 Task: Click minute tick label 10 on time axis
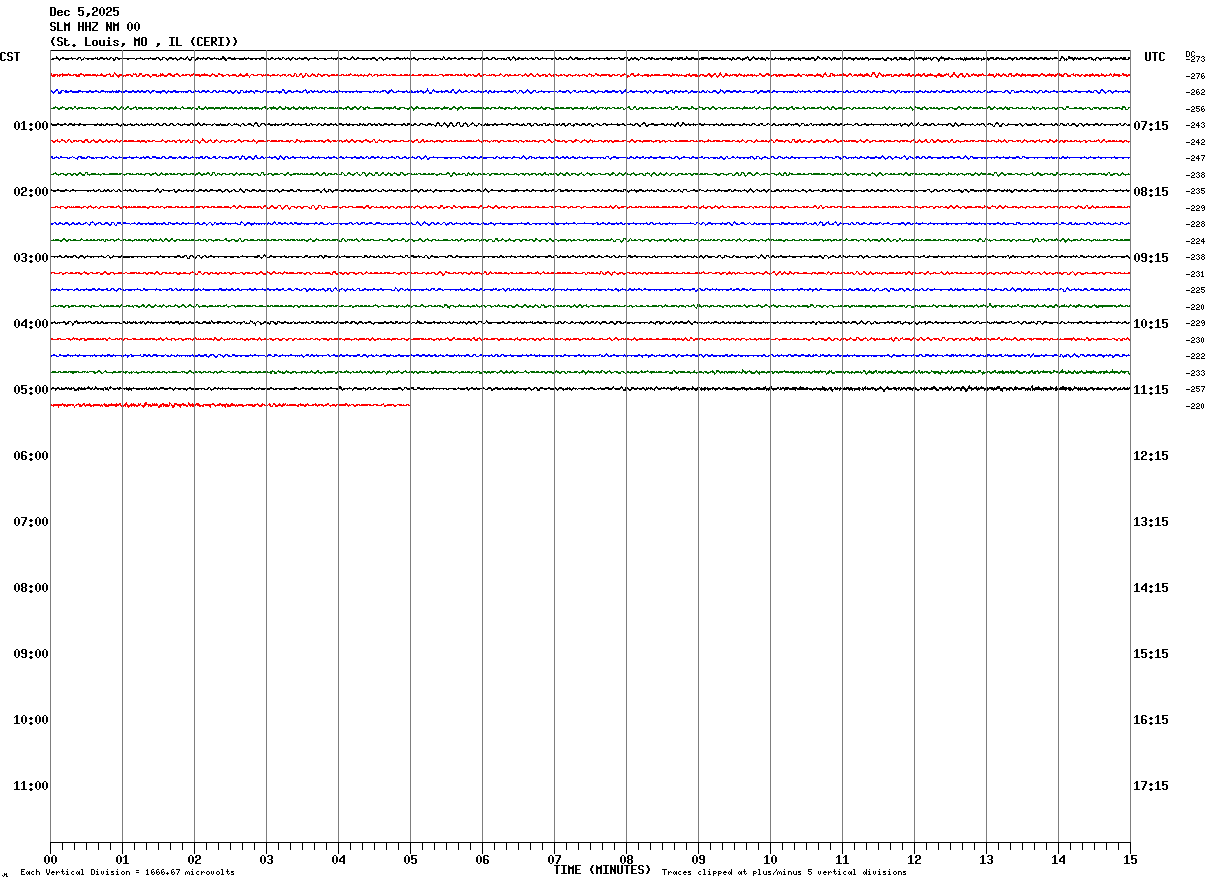pos(770,860)
